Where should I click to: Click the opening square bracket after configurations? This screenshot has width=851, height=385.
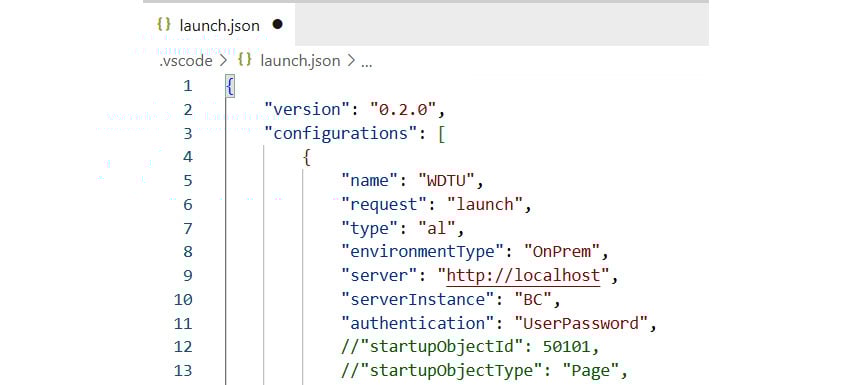(x=442, y=134)
